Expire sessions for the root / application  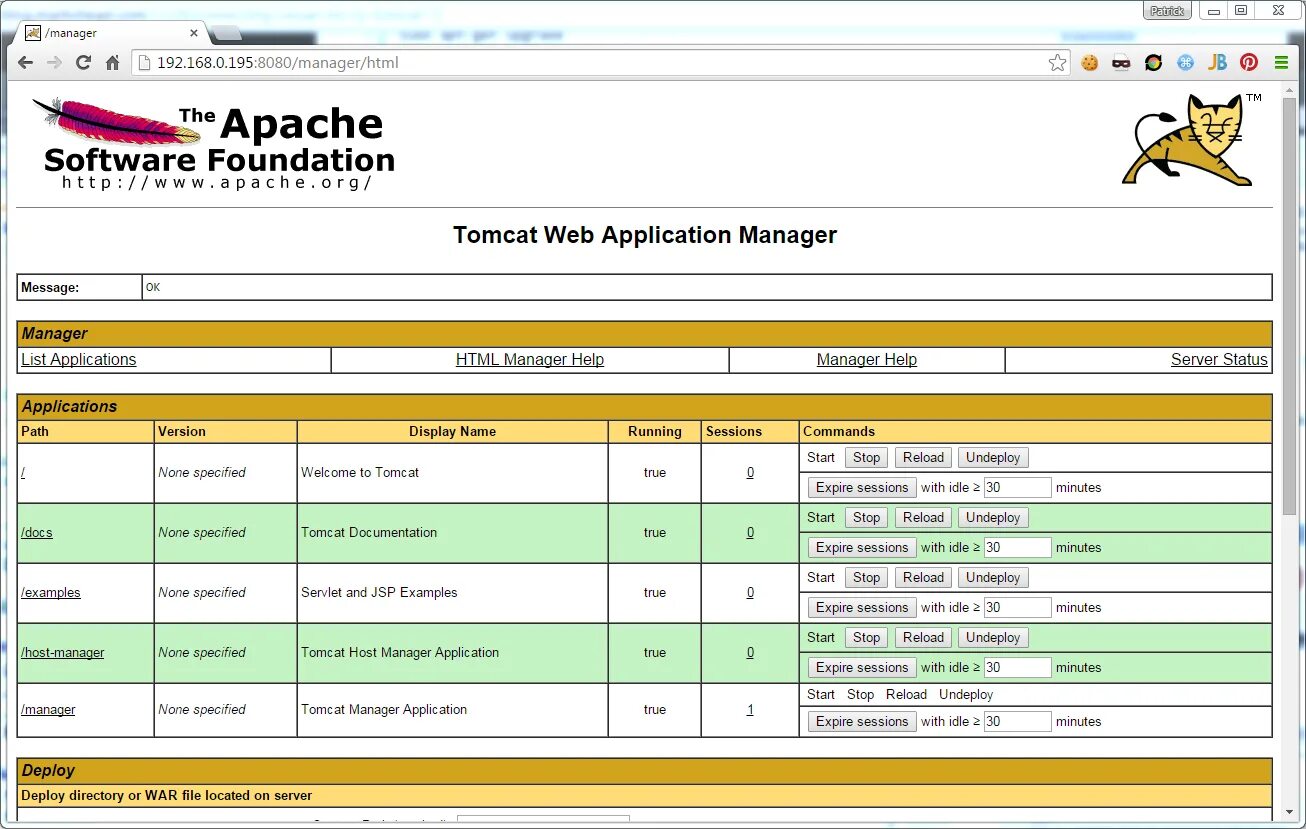862,488
